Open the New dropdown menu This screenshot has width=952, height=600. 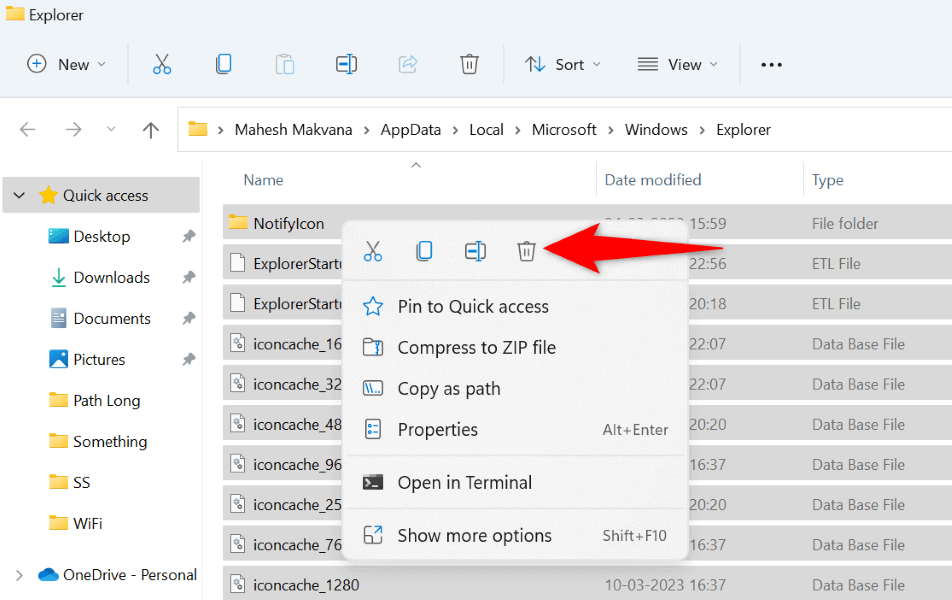(x=66, y=64)
